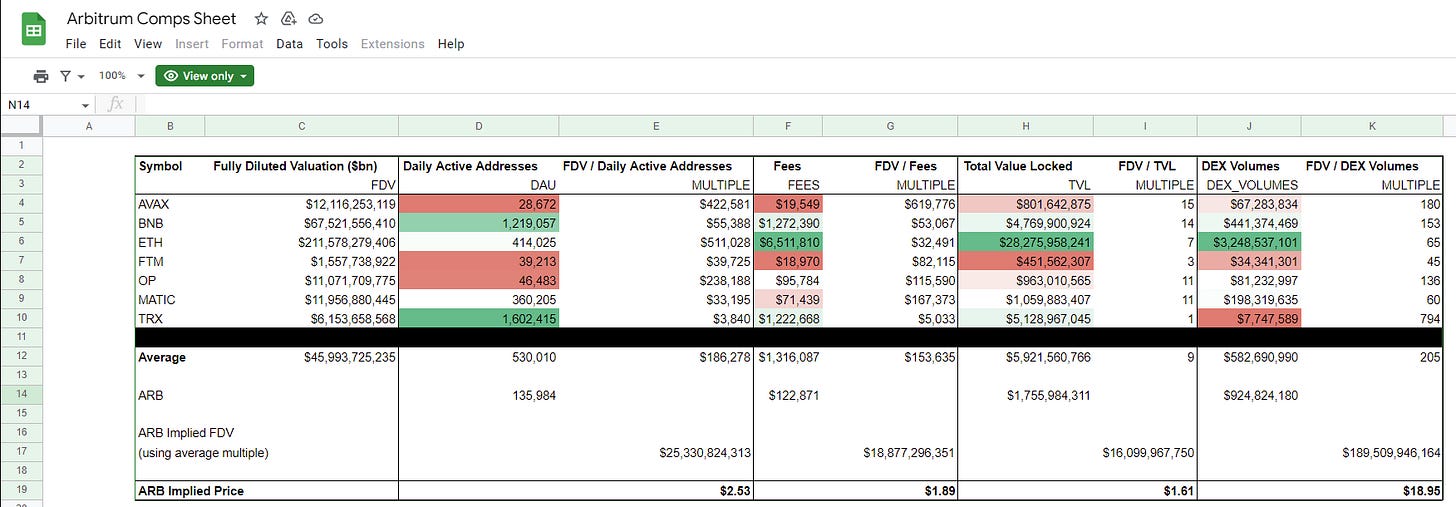Image resolution: width=1456 pixels, height=507 pixels.
Task: Click the FDV / DEX Volumes header
Action: pos(1362,166)
